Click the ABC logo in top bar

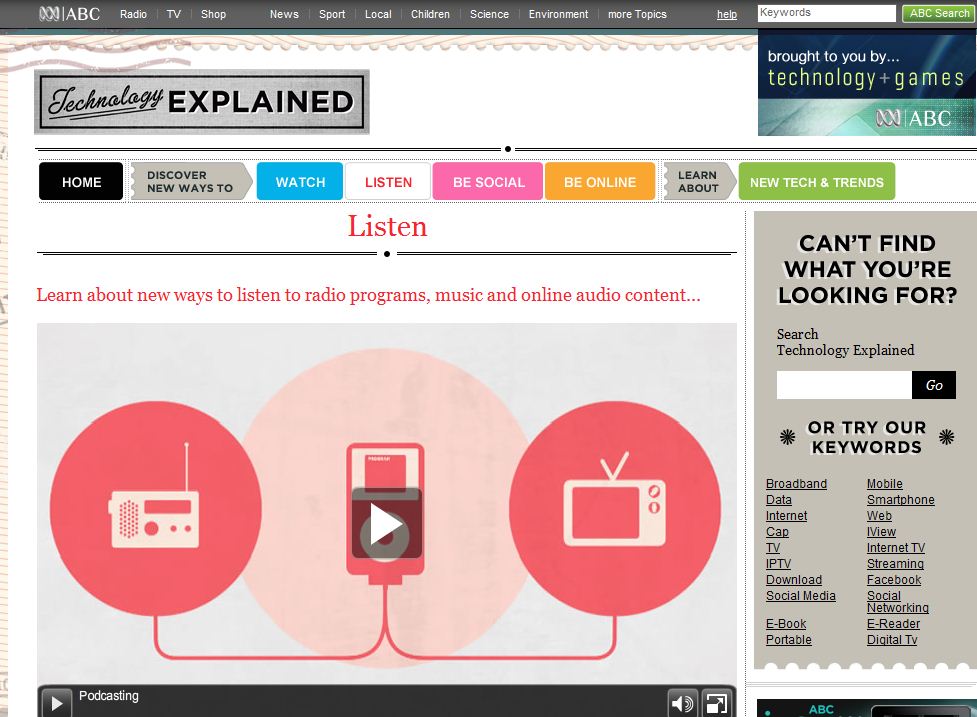click(x=69, y=14)
